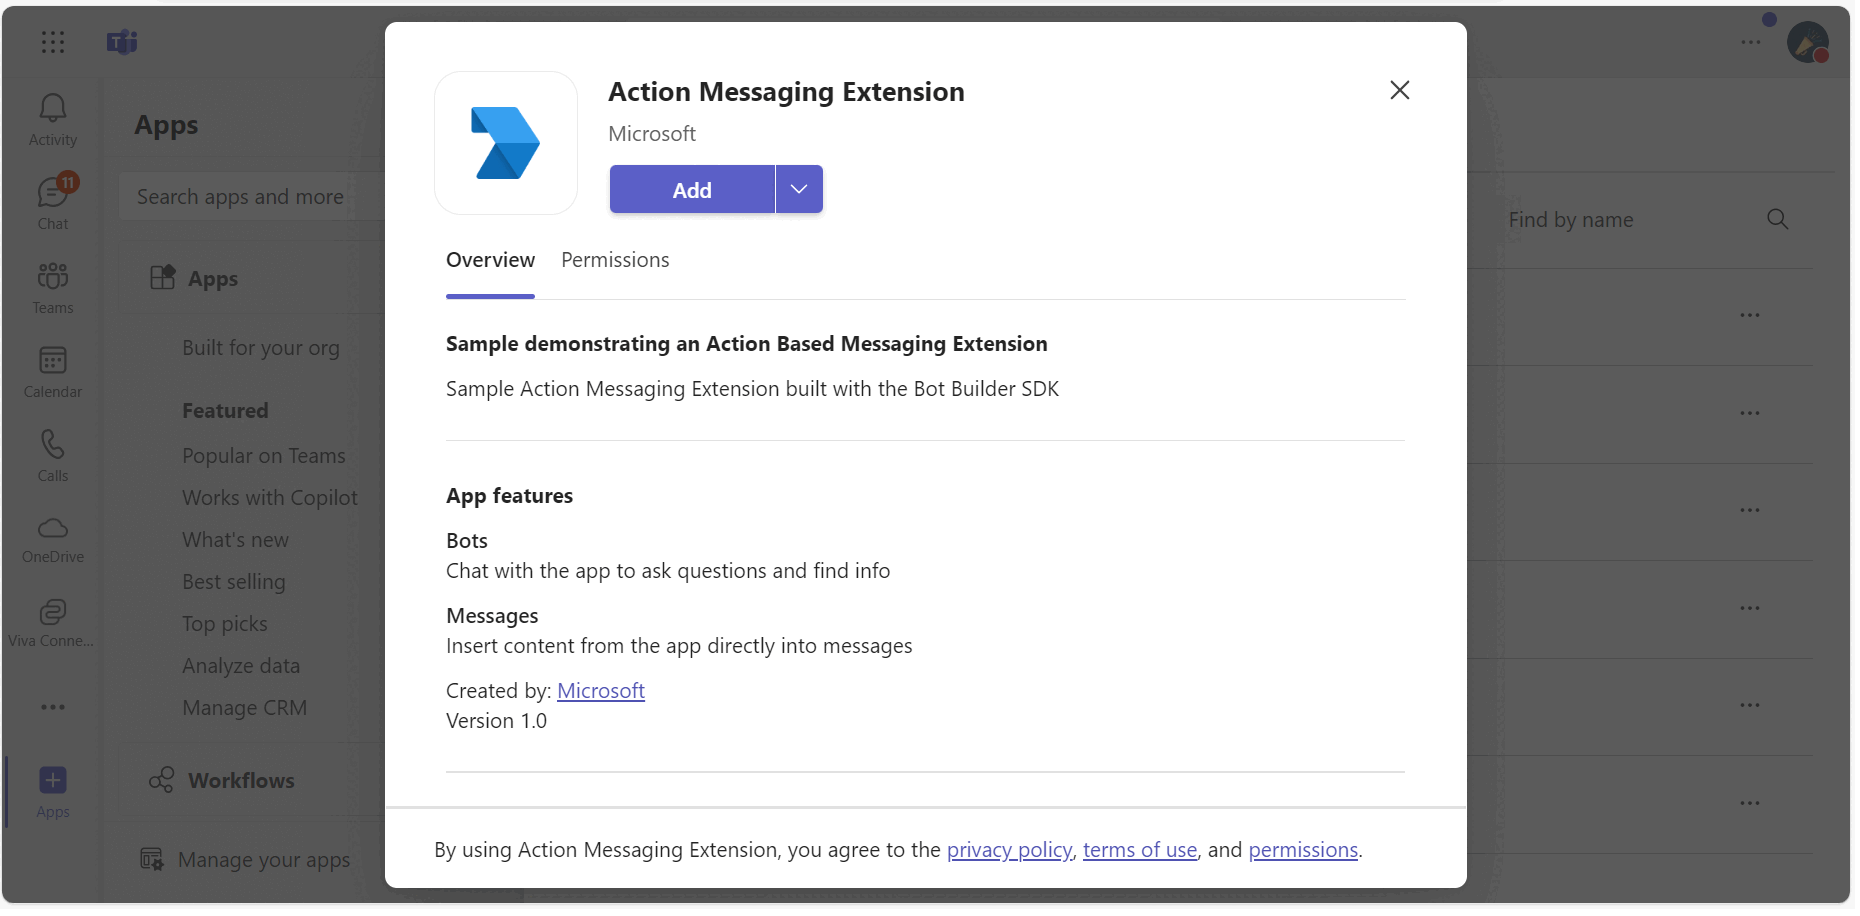Screen dimensions: 1860x916
Task: Open more options from the sidebar ellipsis
Action: 52,707
